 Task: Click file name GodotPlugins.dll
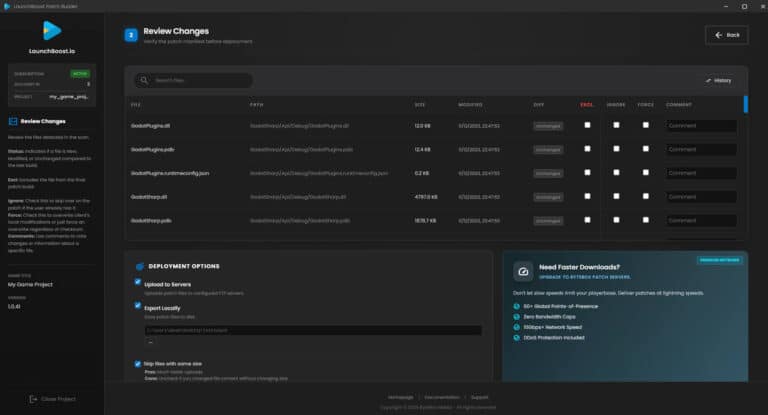click(150, 126)
